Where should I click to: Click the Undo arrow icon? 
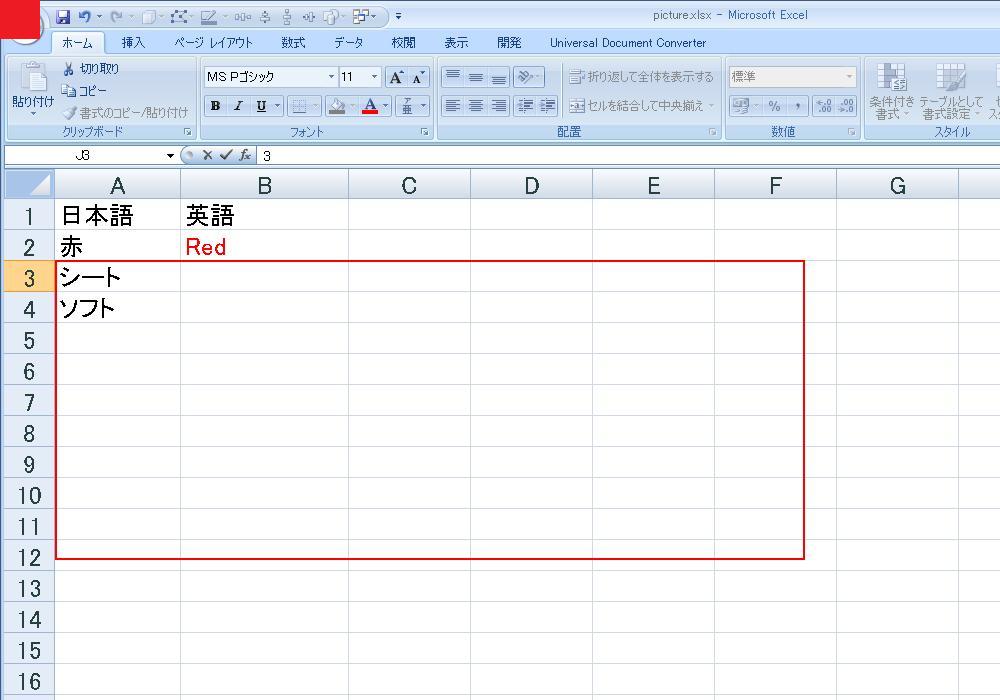point(84,17)
